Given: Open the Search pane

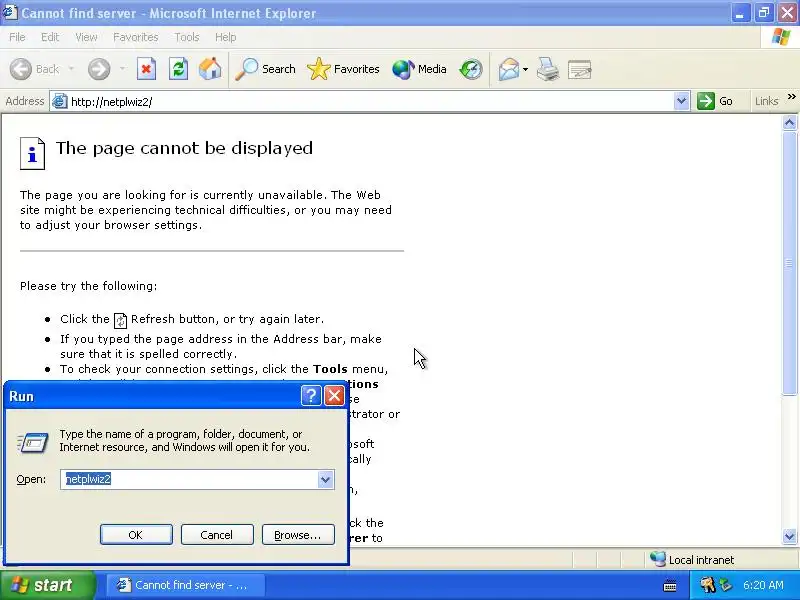Looking at the screenshot, I should [265, 69].
